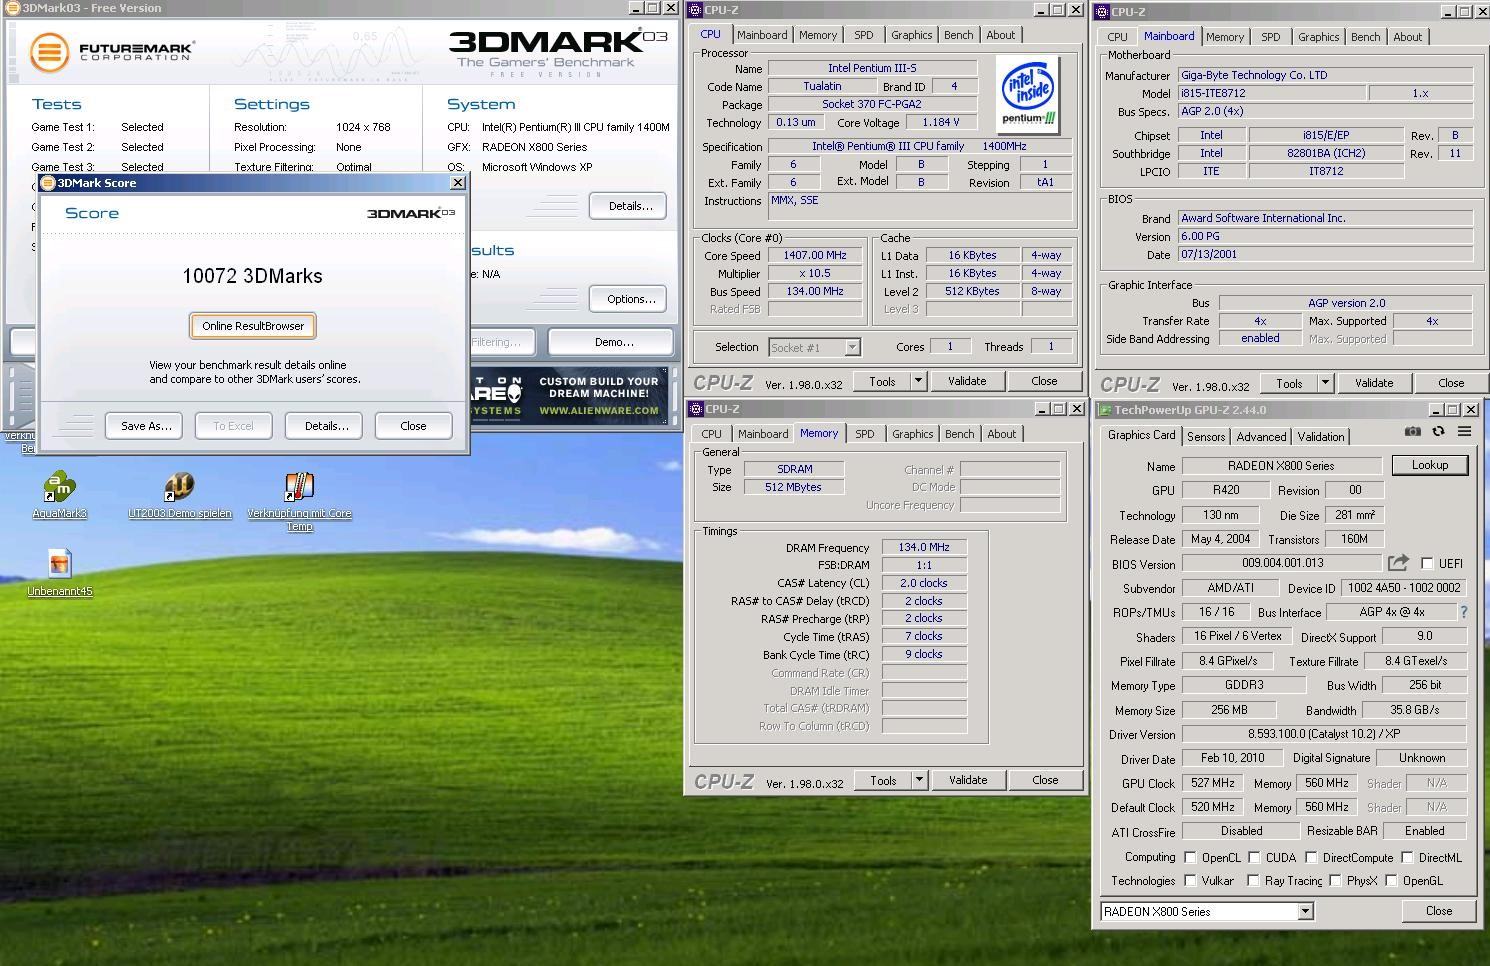Screen dimensions: 1490x966
Task: Toggle the OpenGL checkbox
Action: point(1391,880)
